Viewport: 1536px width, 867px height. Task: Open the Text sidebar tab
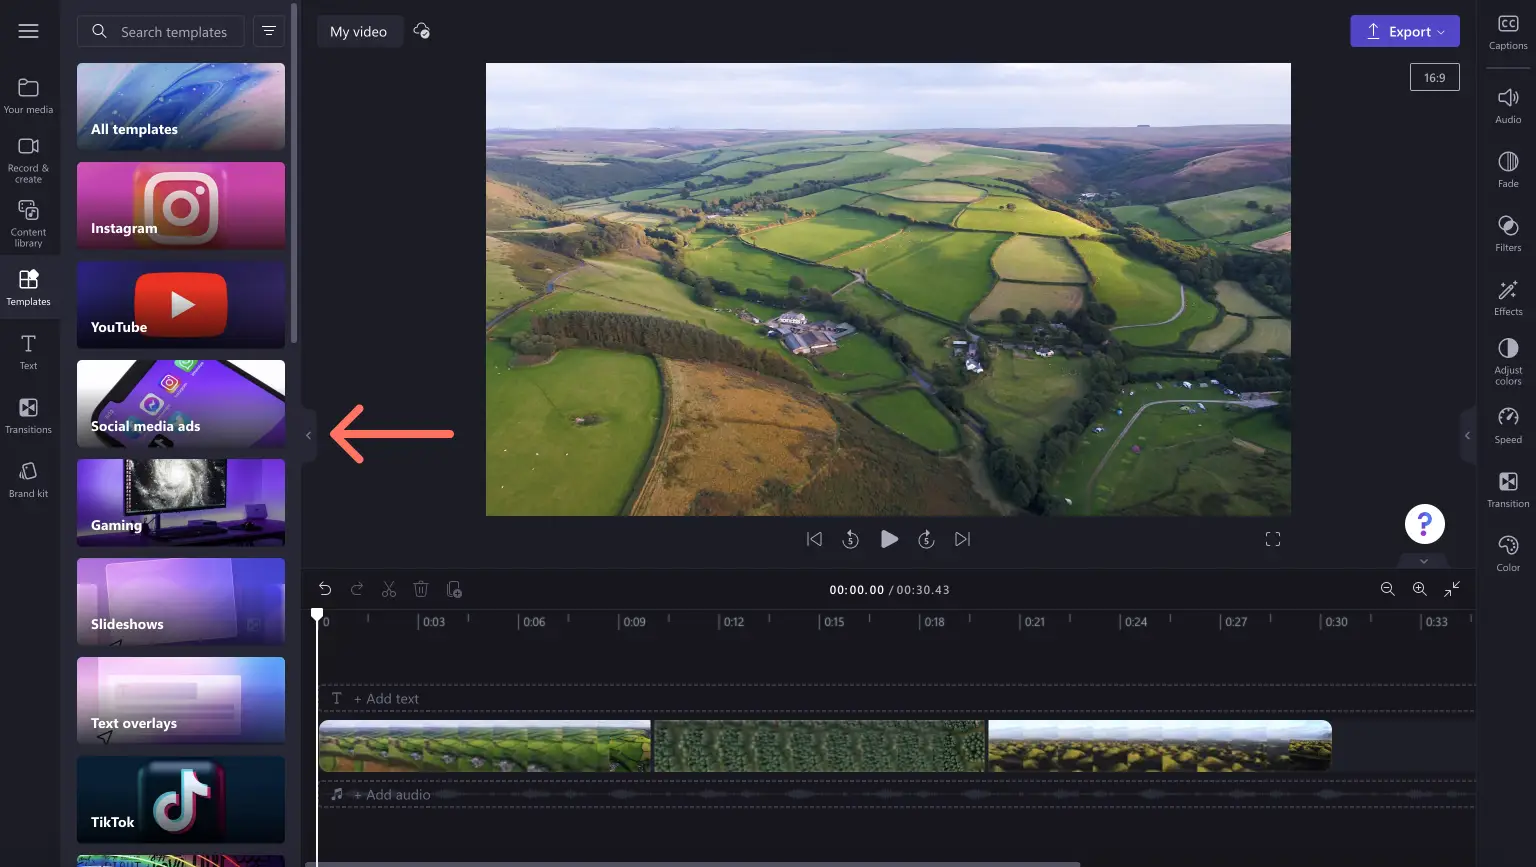28,352
